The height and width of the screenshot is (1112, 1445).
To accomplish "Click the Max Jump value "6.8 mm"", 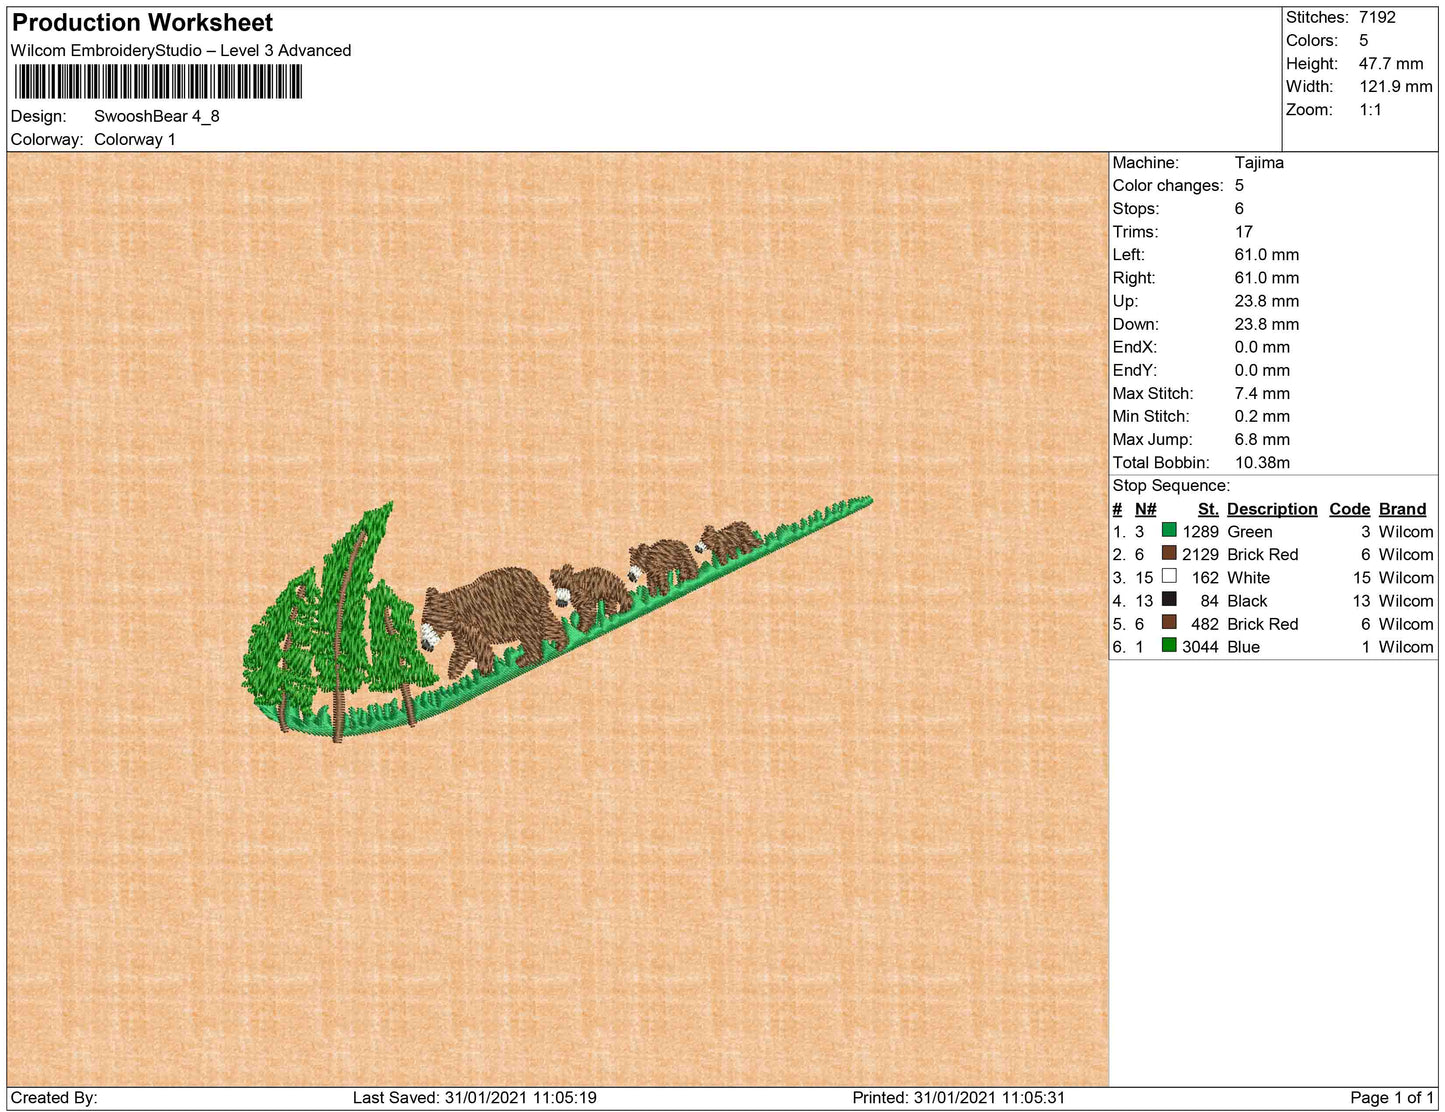I will pos(1262,439).
